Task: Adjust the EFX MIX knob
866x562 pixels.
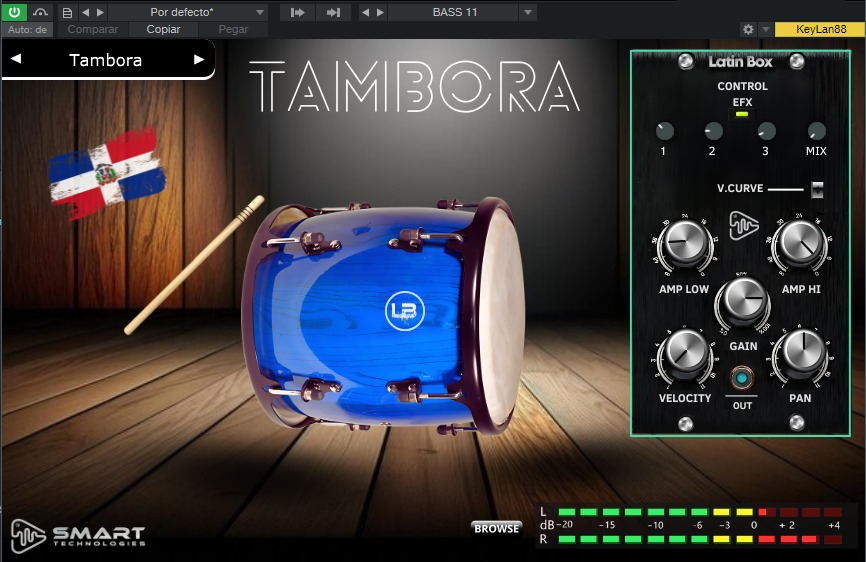Action: (816, 131)
